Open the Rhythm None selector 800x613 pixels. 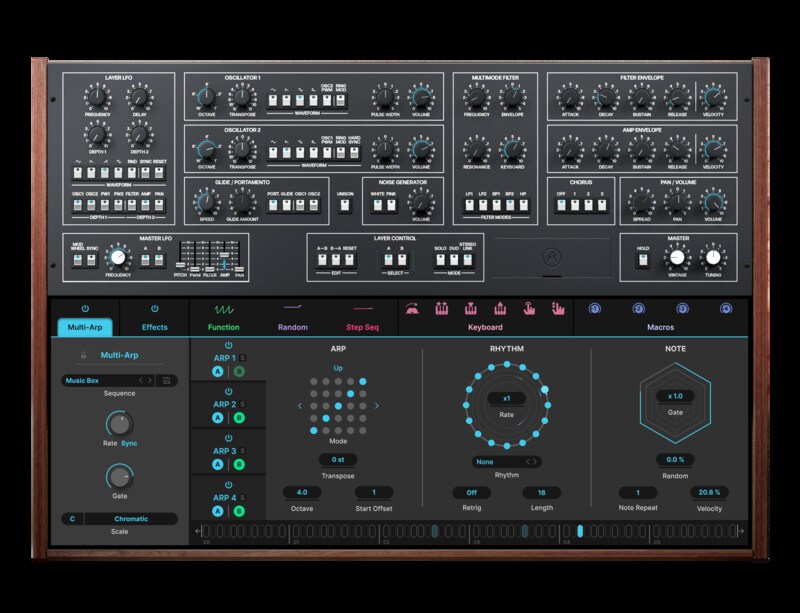tap(507, 462)
